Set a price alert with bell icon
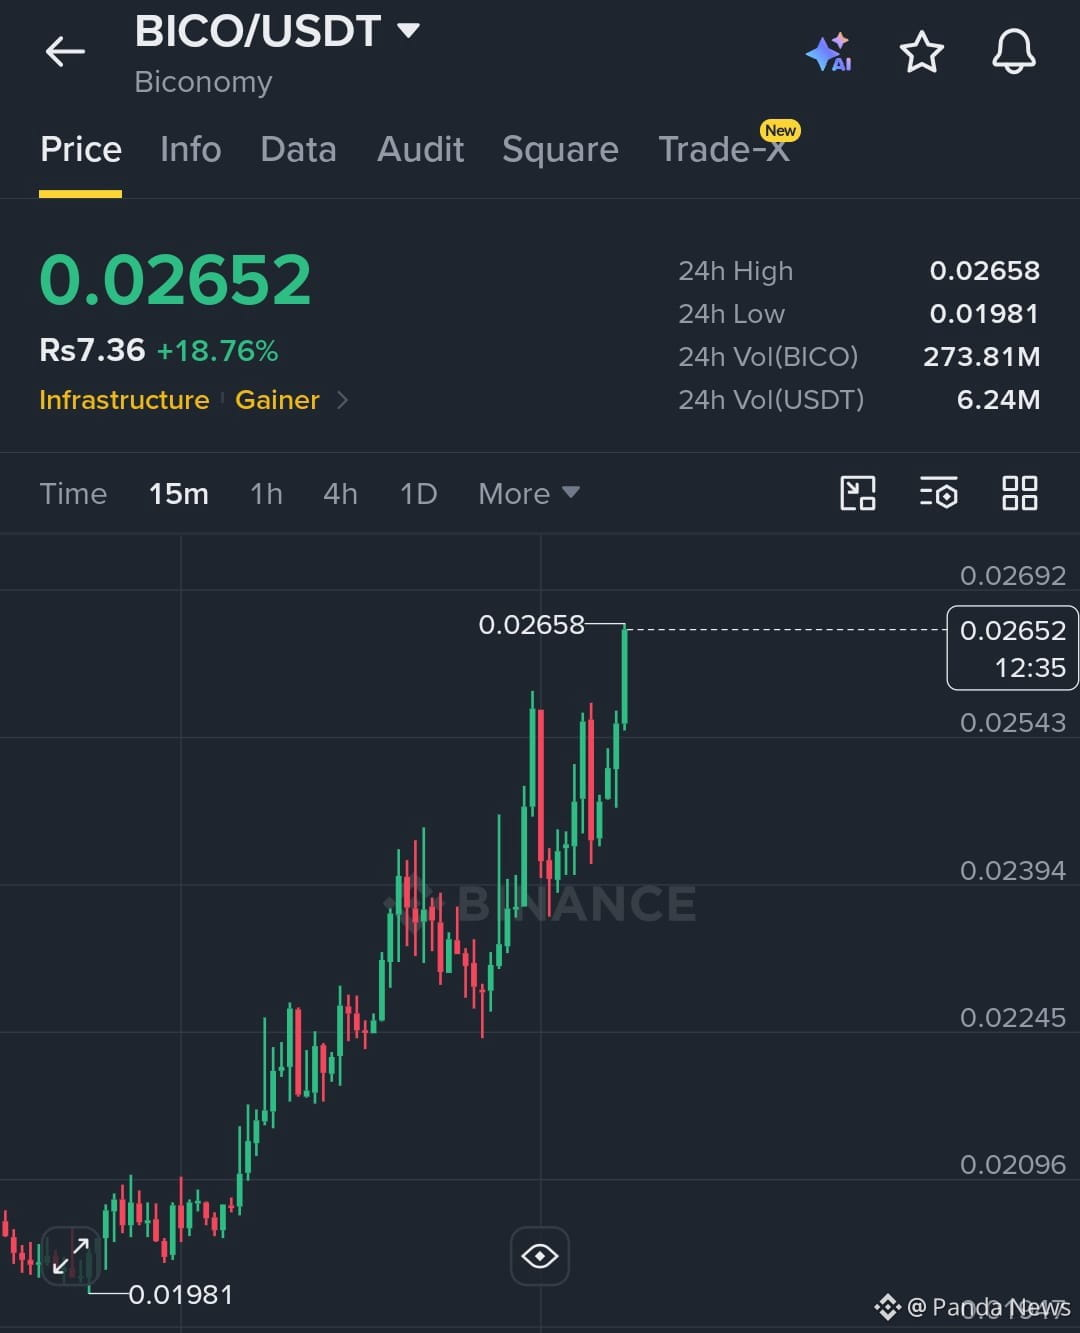 (x=1013, y=51)
